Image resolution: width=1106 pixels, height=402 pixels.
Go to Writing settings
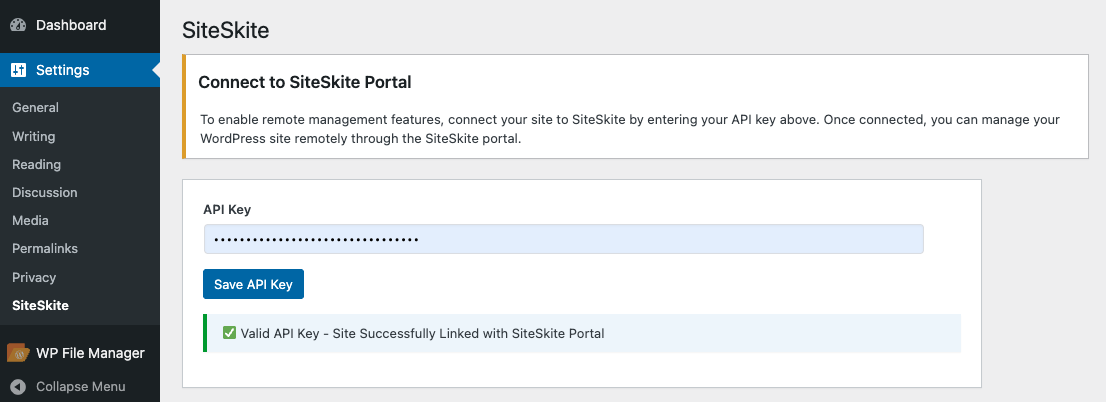click(33, 136)
